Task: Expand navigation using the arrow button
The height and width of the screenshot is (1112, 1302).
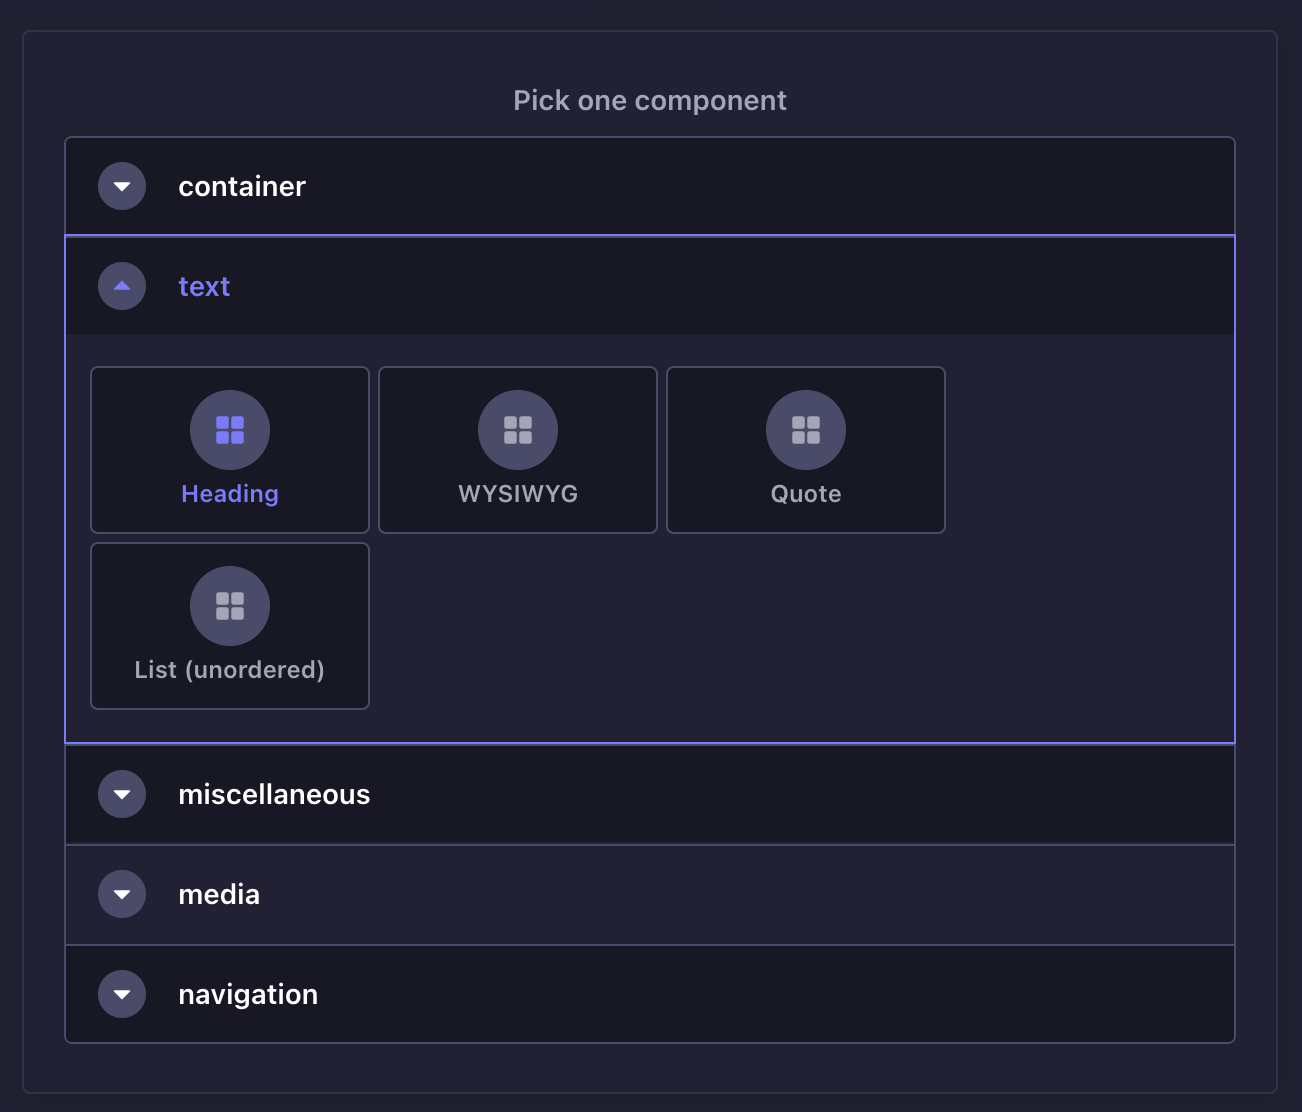Action: point(122,994)
